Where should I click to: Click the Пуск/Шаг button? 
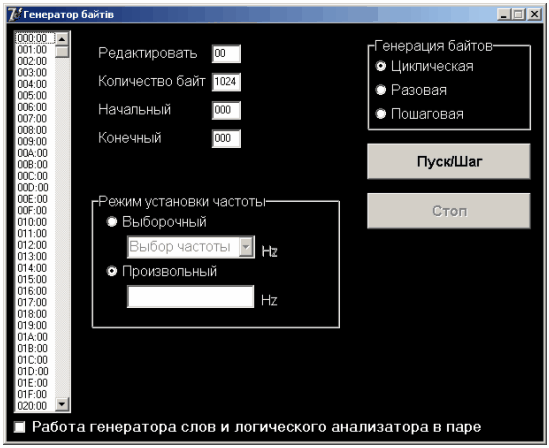click(x=449, y=161)
